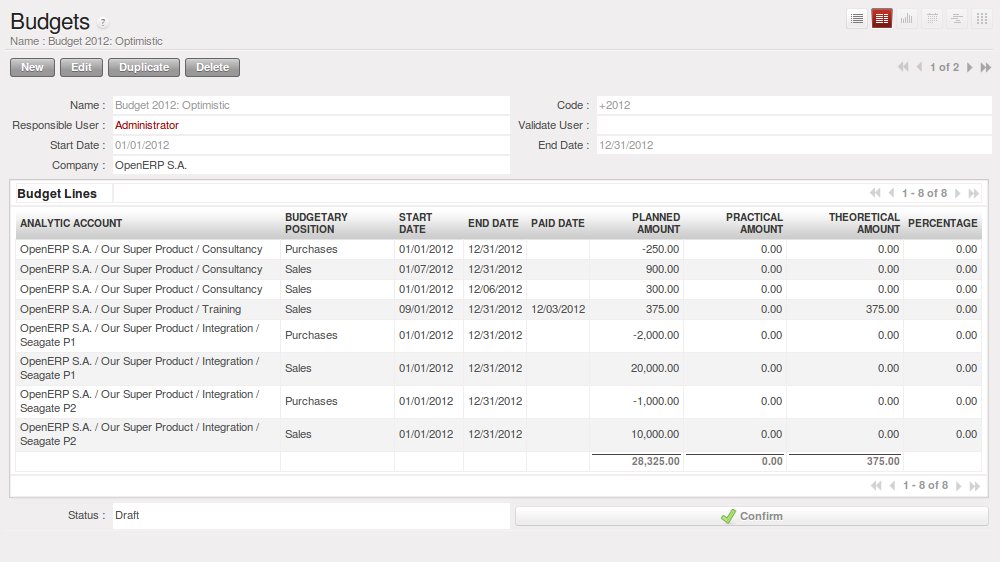
Task: Click the Start Date field 01/01/2012
Action: (311, 145)
